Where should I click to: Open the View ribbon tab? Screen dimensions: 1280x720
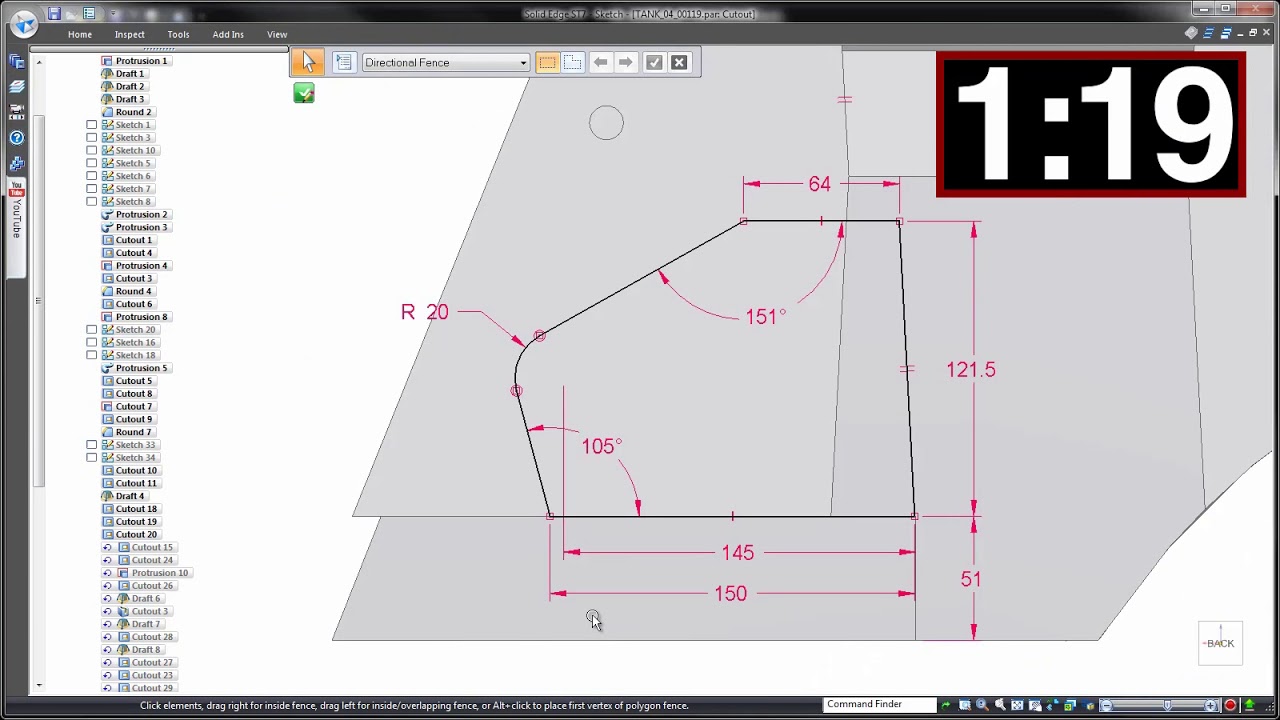[x=277, y=34]
